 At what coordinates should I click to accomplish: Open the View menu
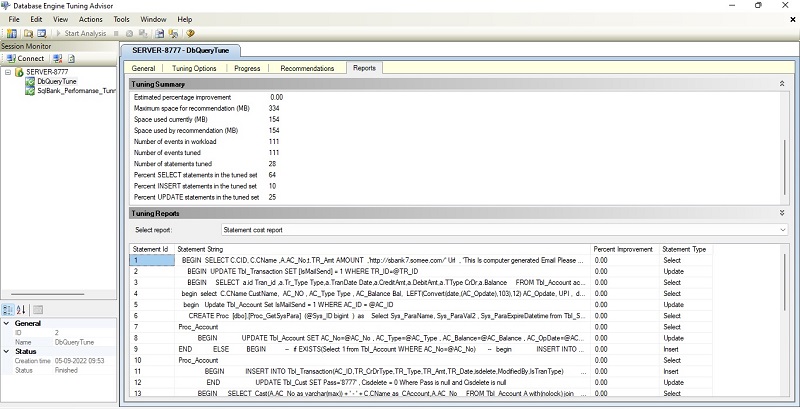(x=60, y=19)
